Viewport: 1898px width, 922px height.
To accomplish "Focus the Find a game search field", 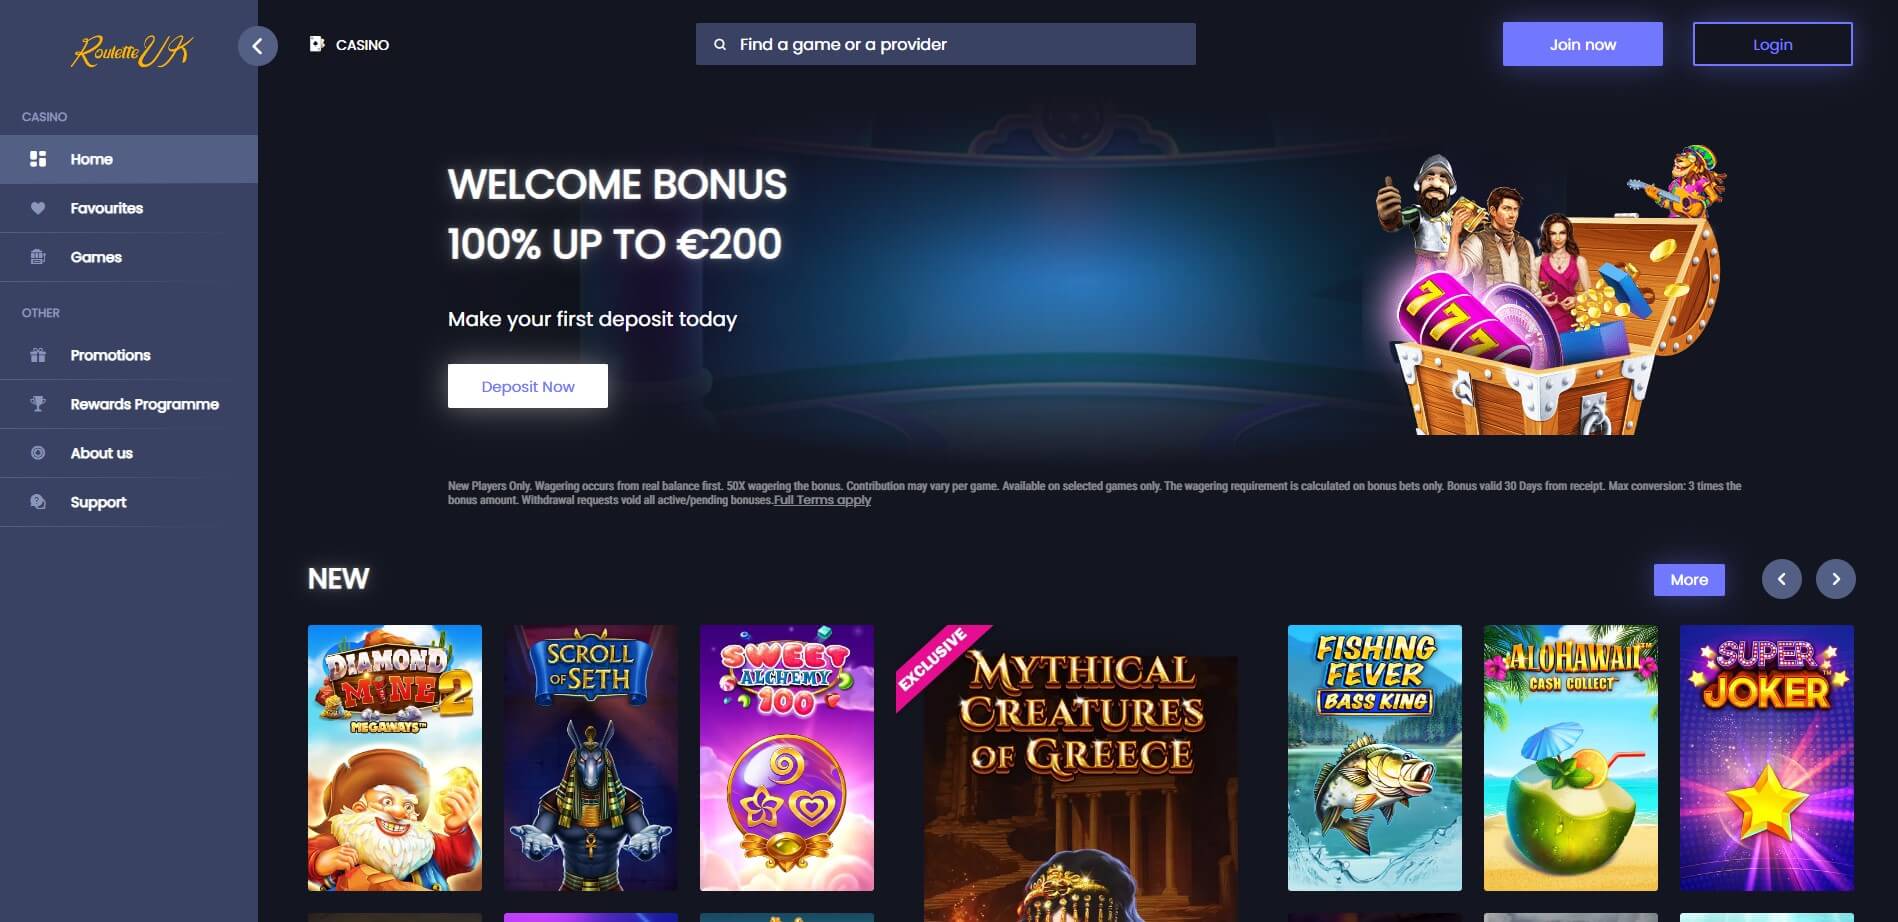I will pos(945,44).
